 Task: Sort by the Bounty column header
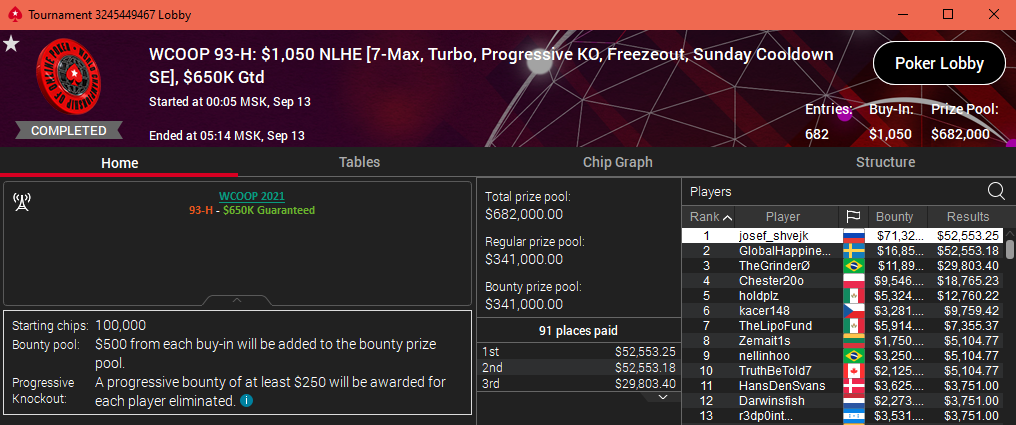tap(894, 216)
